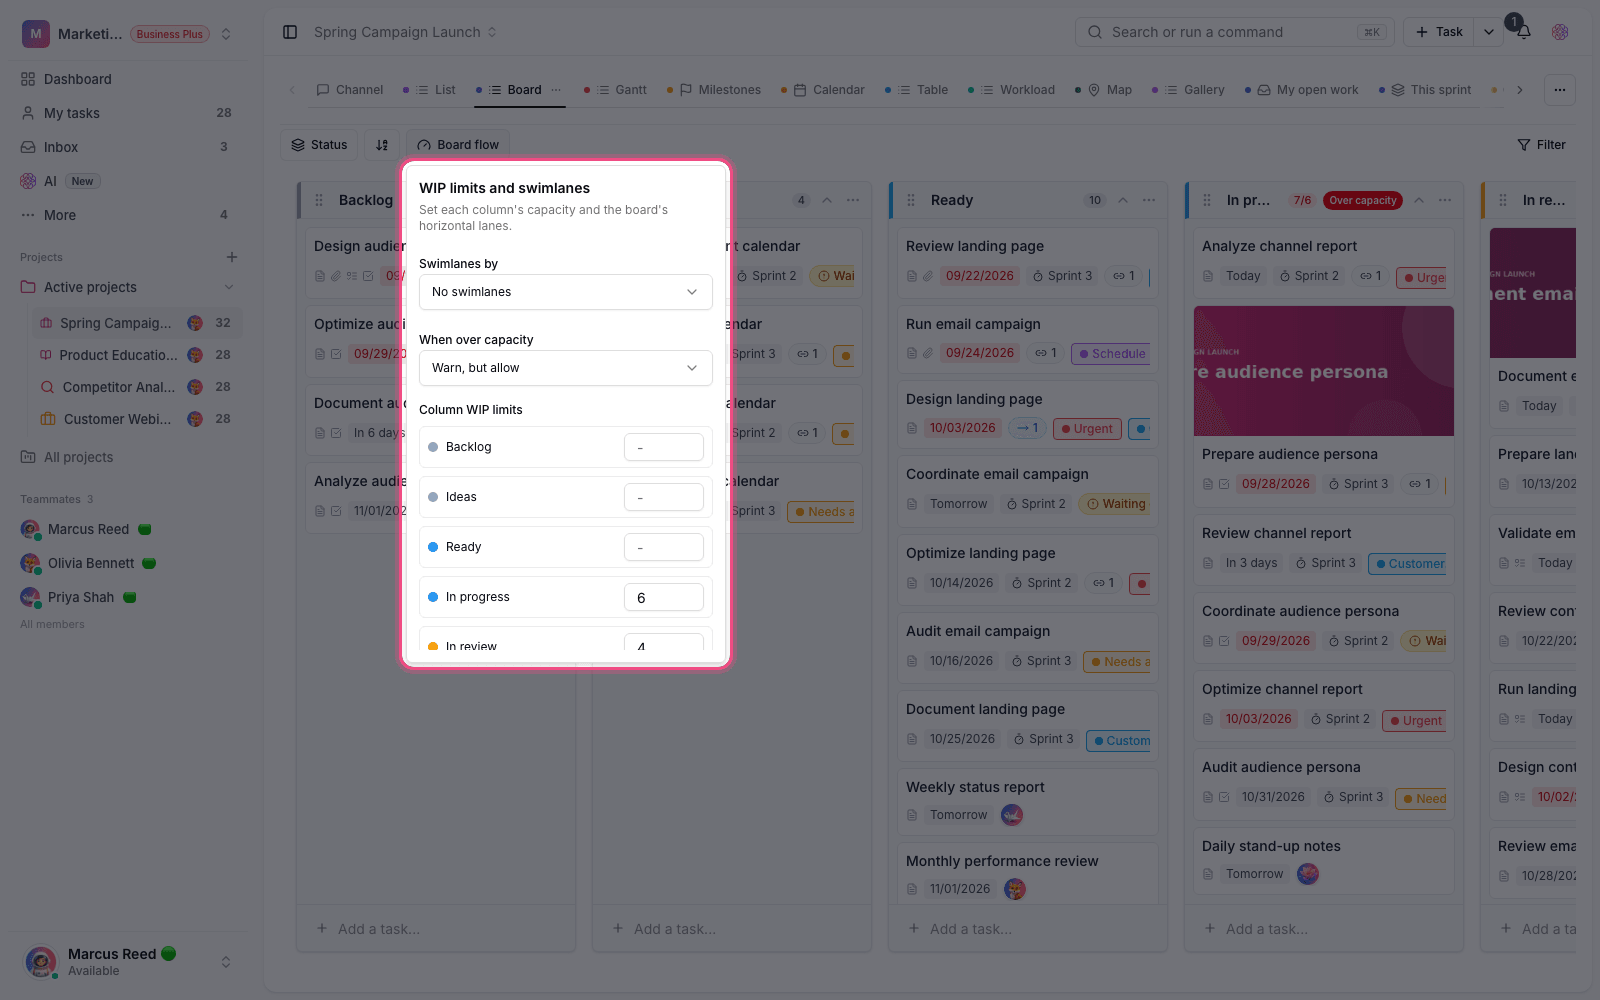This screenshot has width=1600, height=1000.
Task: Create a new Task button
Action: (1440, 32)
